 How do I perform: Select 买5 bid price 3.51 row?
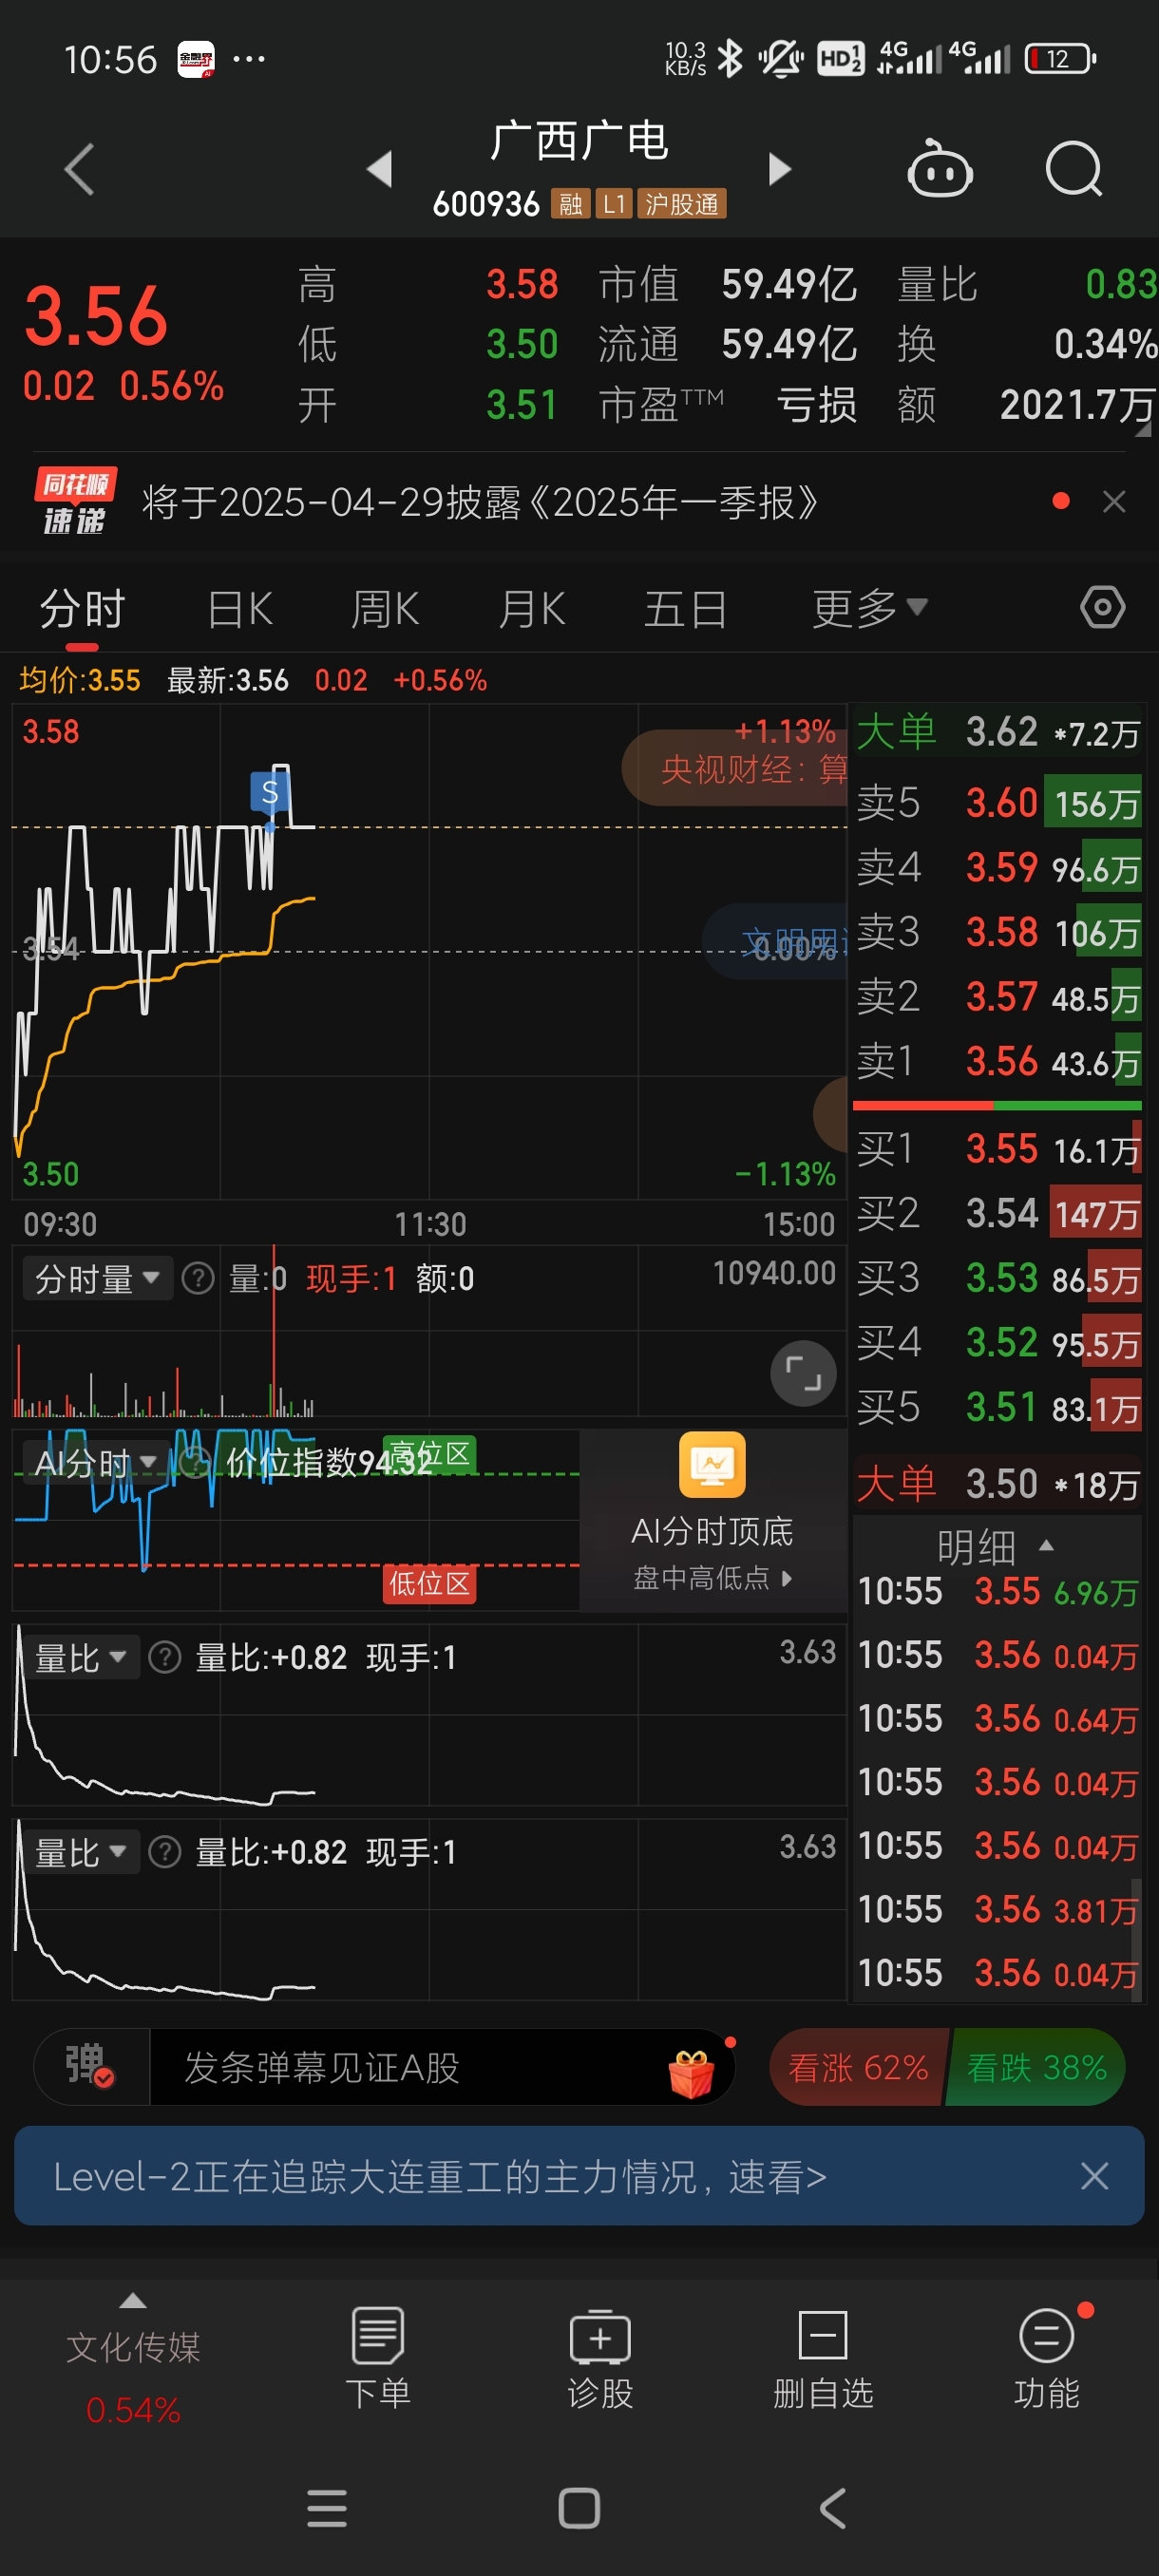[x=998, y=1407]
